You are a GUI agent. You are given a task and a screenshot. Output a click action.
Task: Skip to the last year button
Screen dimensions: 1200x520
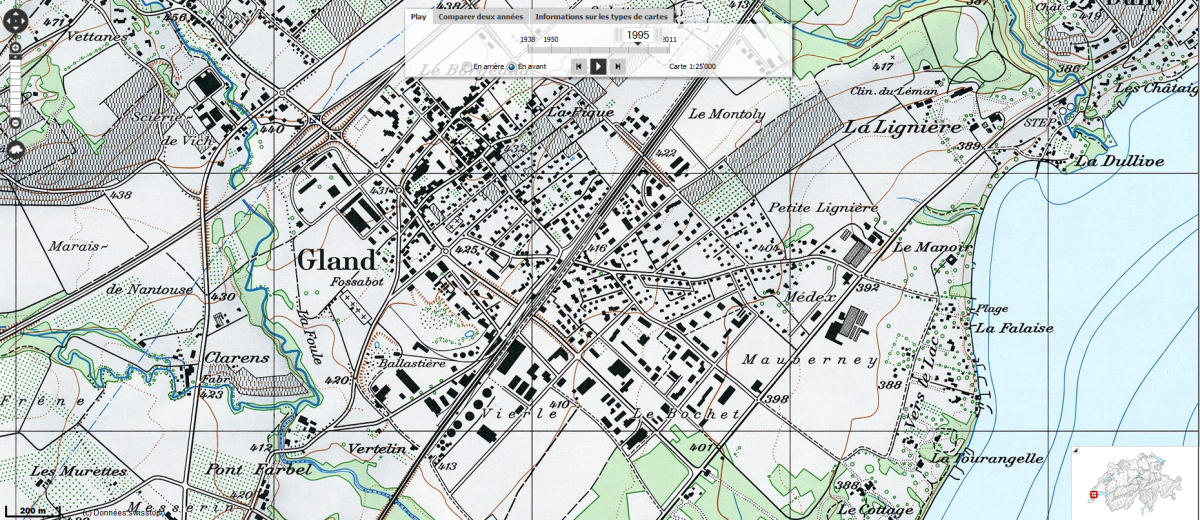[618, 66]
